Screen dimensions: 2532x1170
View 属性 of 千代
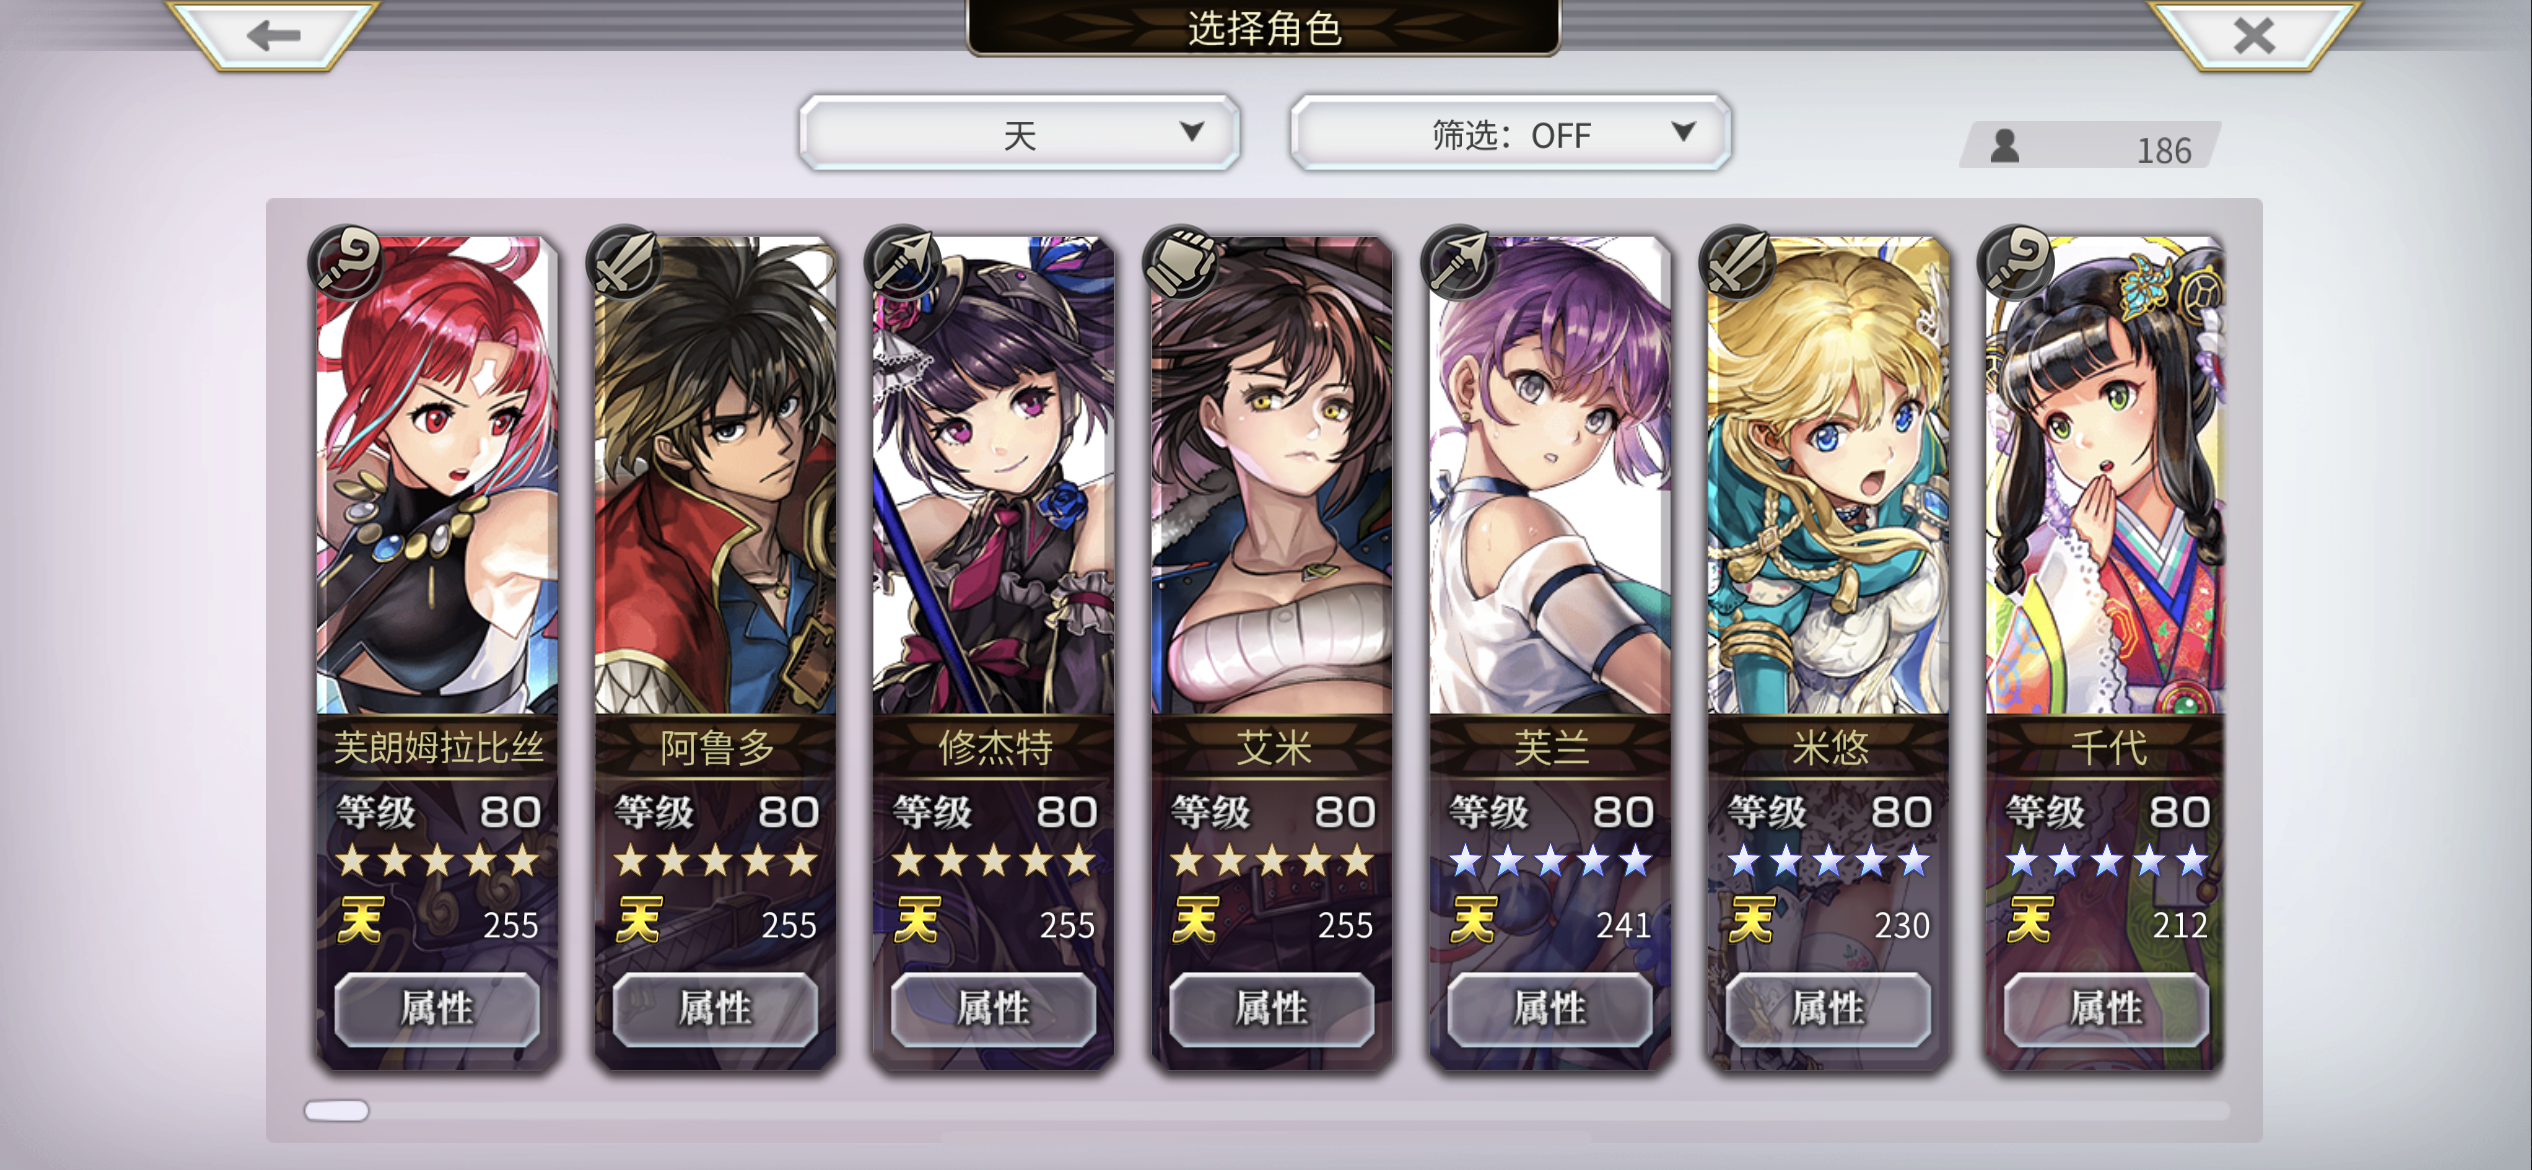2106,1009
